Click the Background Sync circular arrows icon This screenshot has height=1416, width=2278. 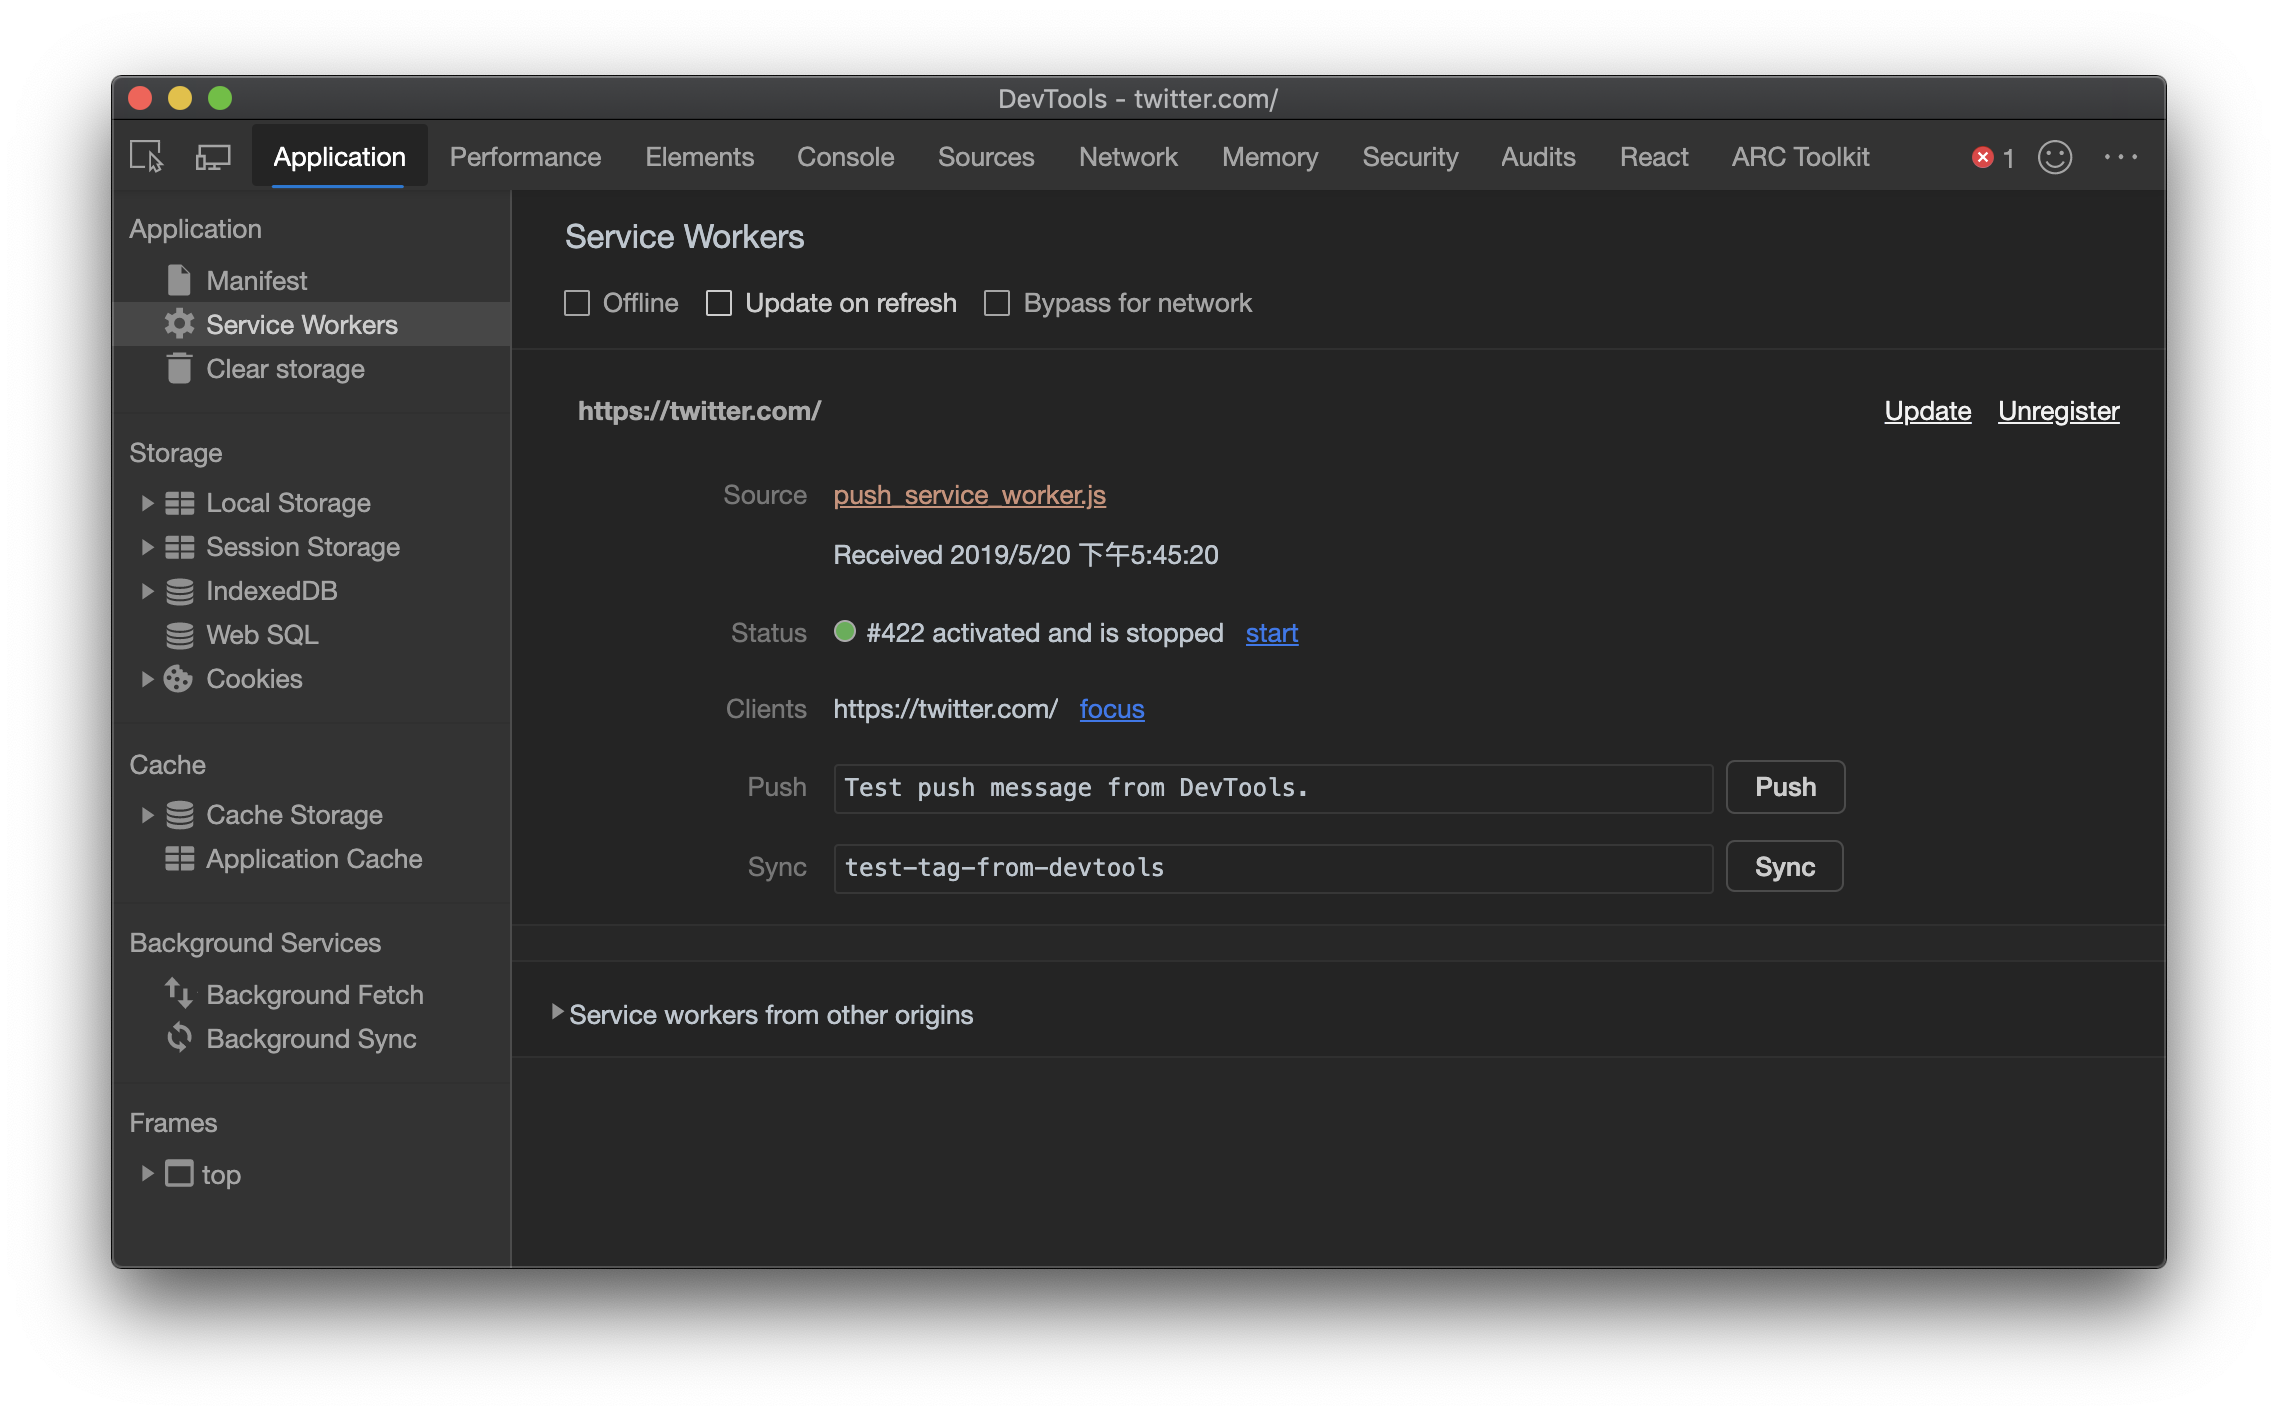179,1038
